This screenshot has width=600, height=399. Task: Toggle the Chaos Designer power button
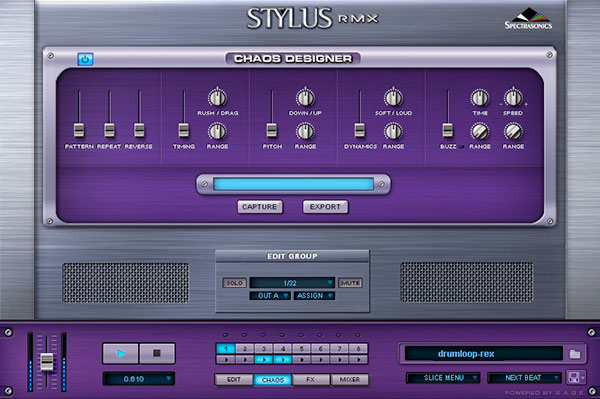pyautogui.click(x=85, y=59)
